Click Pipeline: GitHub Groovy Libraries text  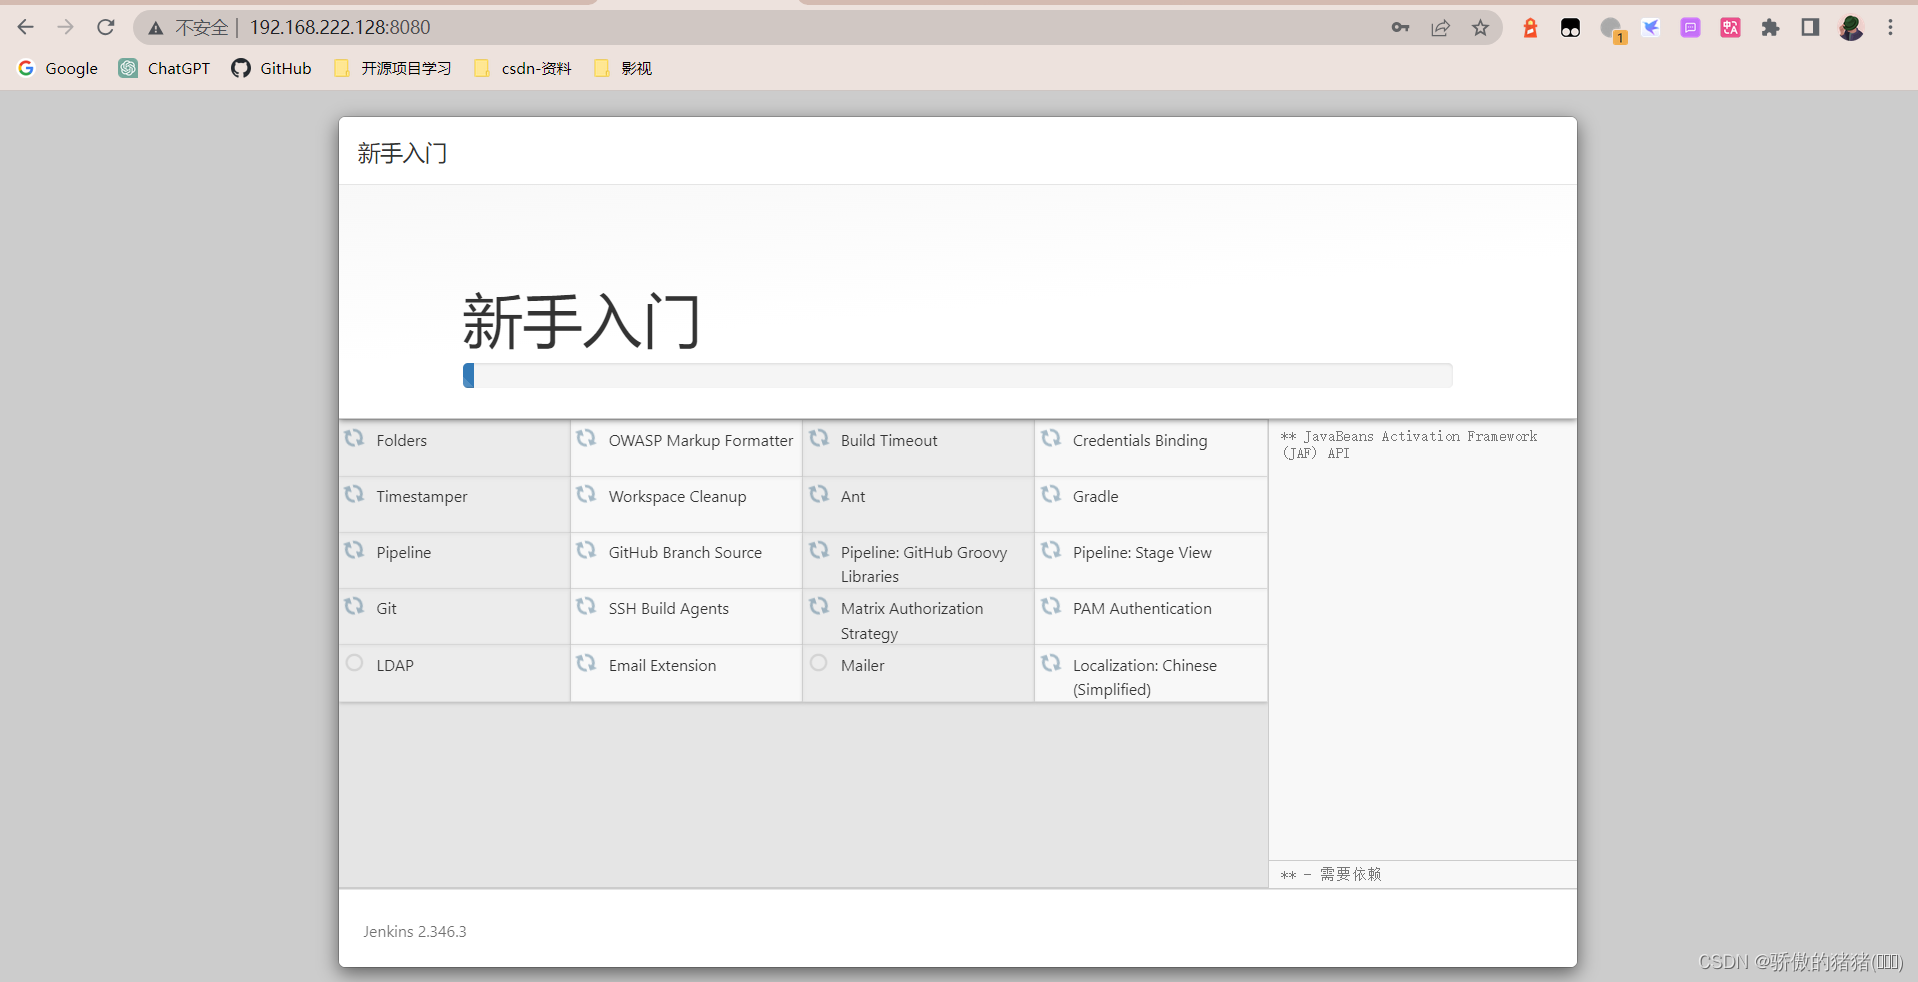click(924, 565)
